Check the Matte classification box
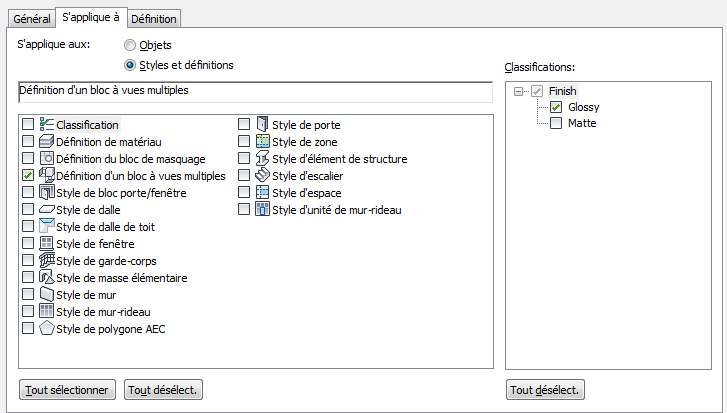This screenshot has width=727, height=413. 556,124
